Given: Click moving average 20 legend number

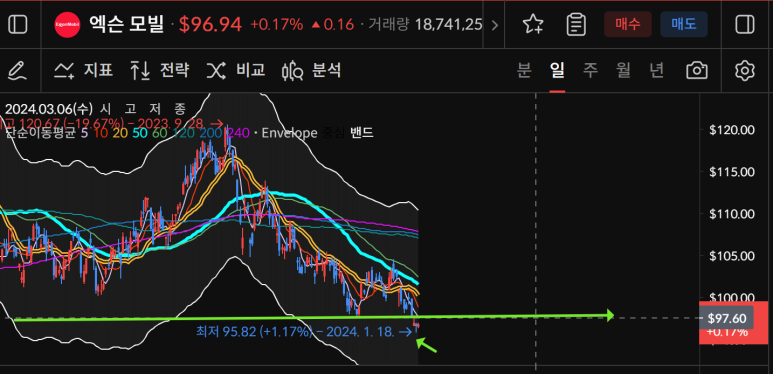Looking at the screenshot, I should (x=120, y=133).
